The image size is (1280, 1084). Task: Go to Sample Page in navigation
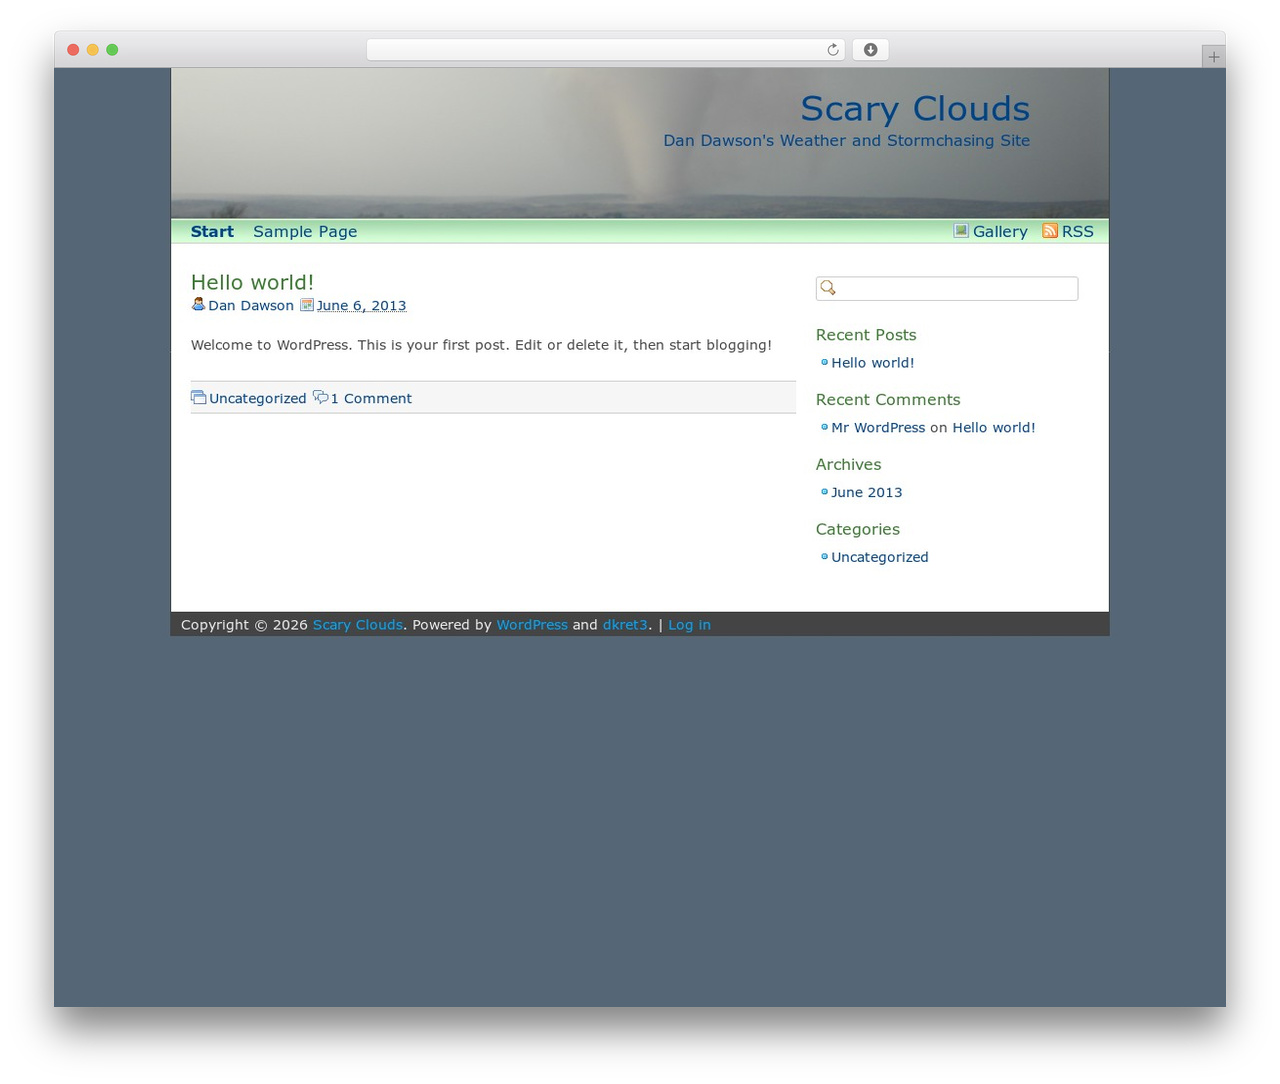(x=305, y=231)
